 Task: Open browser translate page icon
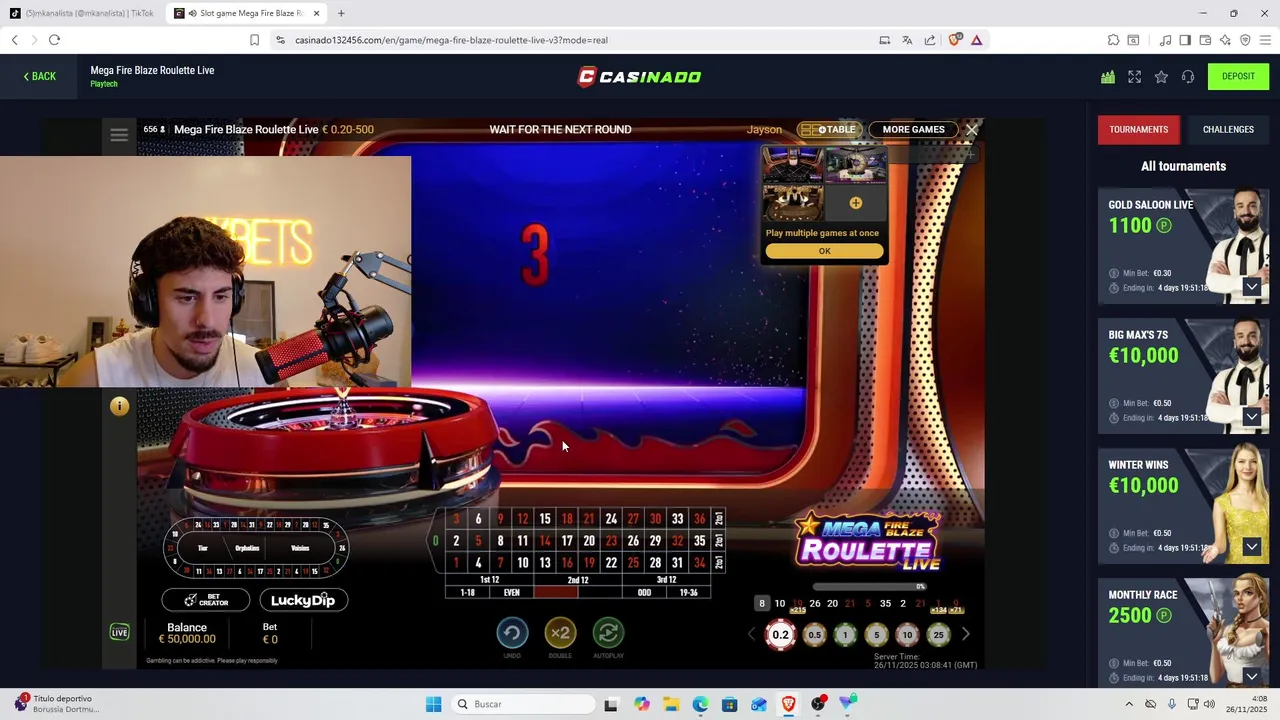pos(907,40)
